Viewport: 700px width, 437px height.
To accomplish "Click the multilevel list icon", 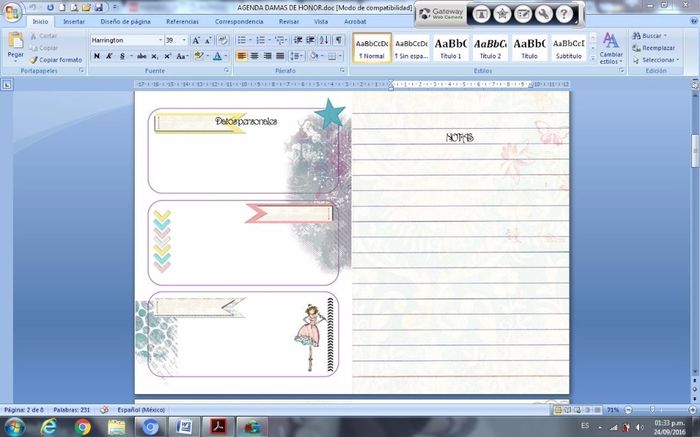I will pyautogui.click(x=279, y=40).
